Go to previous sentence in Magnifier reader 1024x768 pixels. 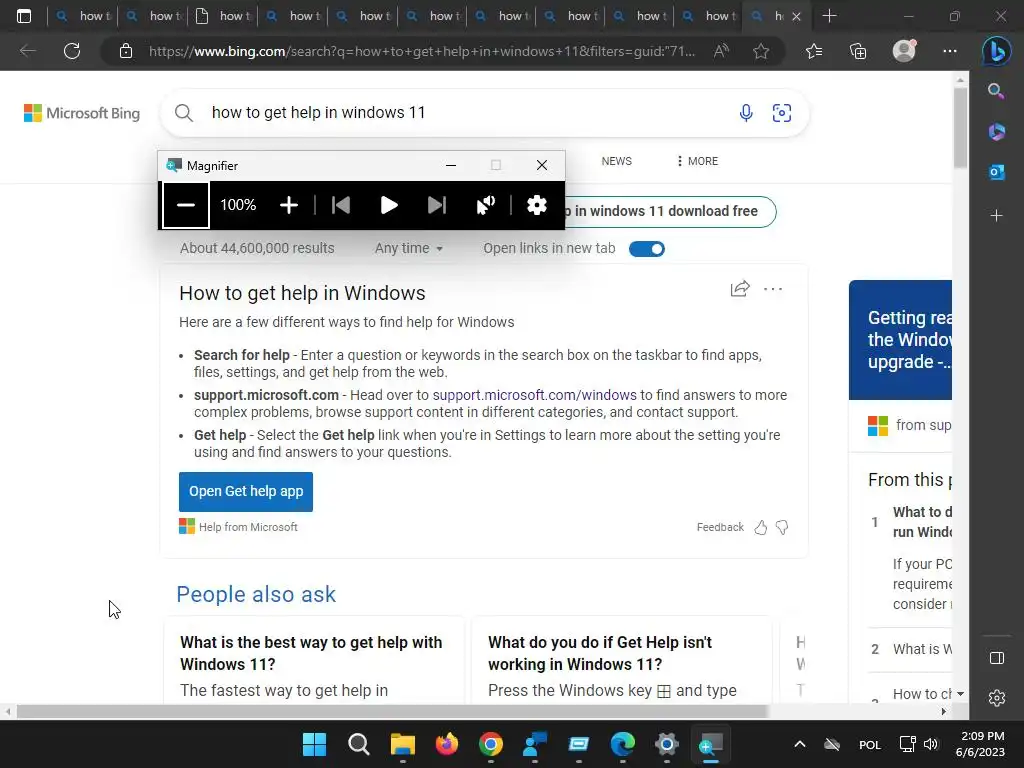click(340, 205)
